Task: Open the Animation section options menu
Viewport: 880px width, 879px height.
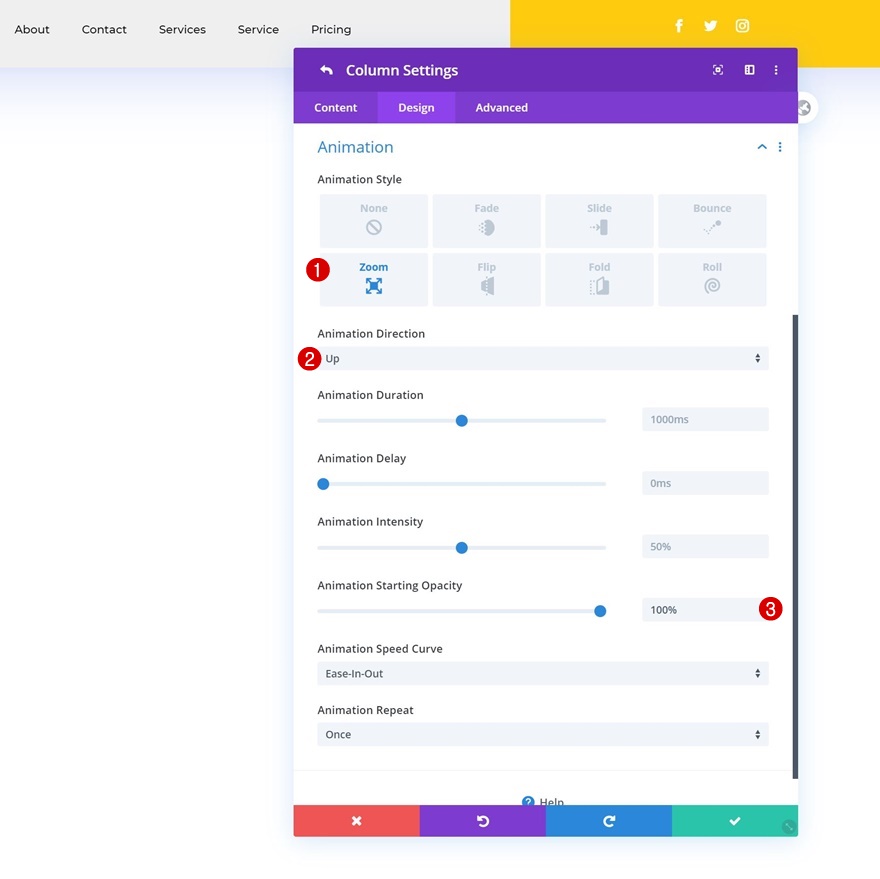Action: [x=780, y=147]
